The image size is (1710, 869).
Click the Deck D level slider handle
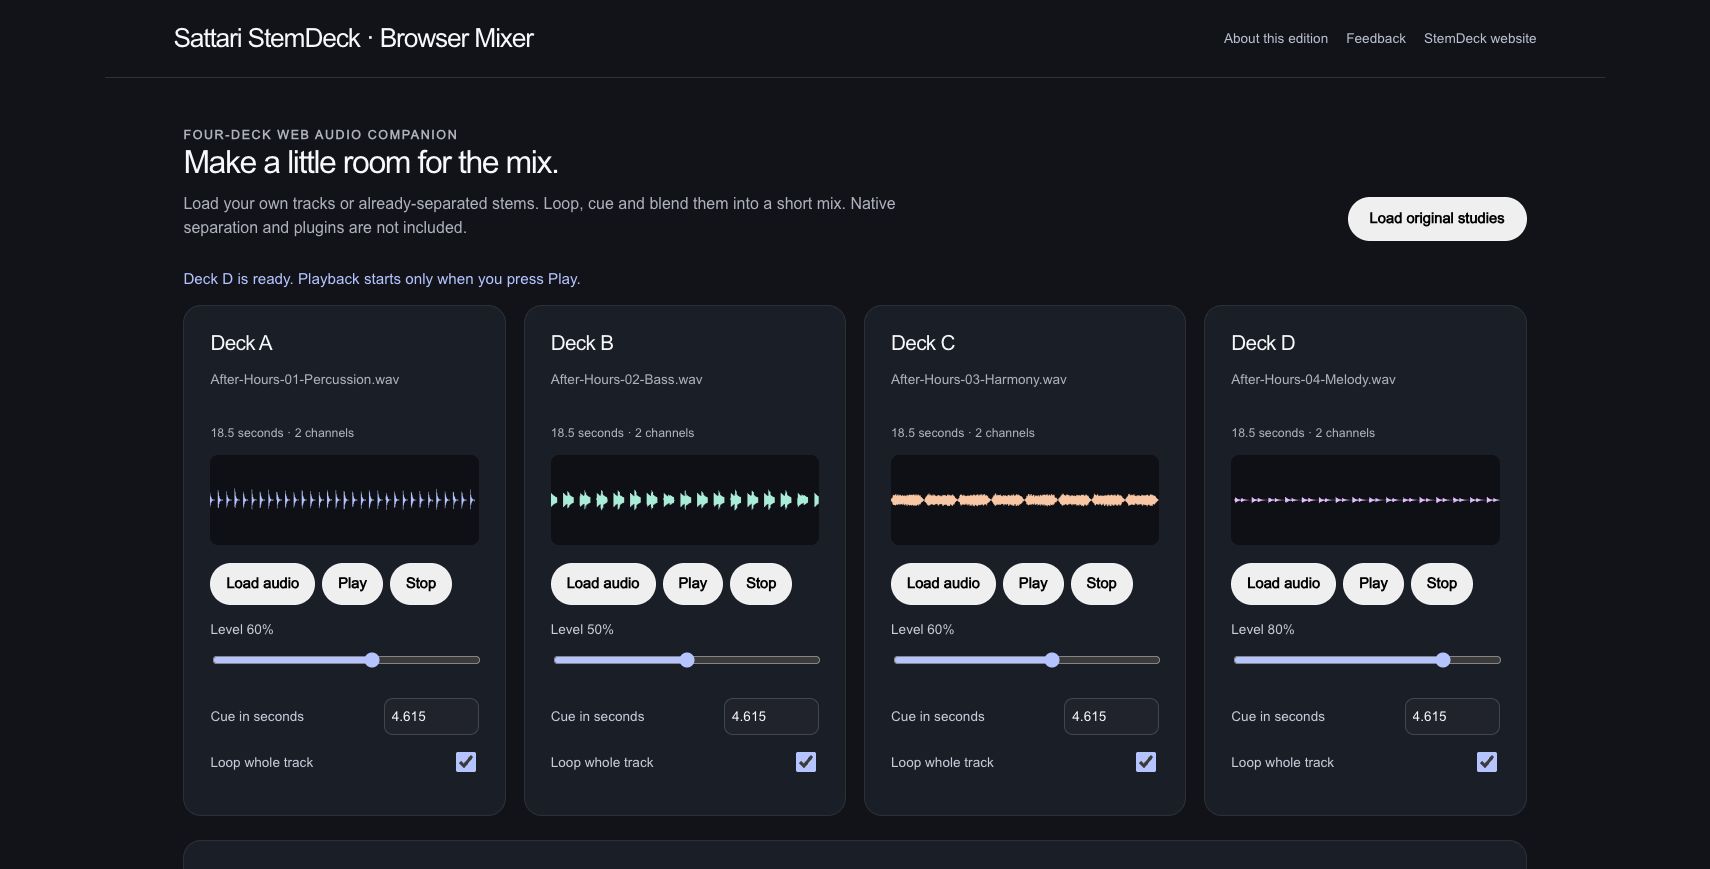(1443, 660)
